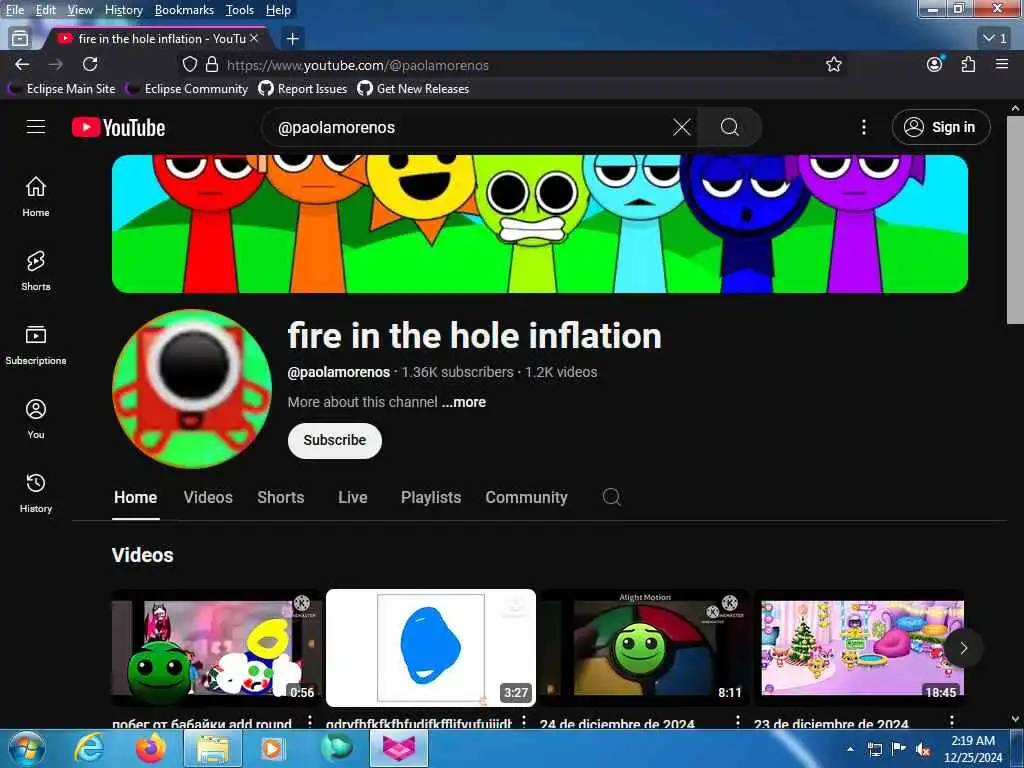Open YouTube settings three-dot menu

[863, 127]
